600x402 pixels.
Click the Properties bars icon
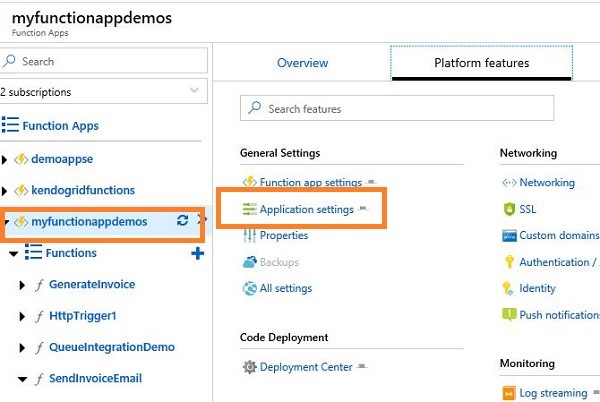(250, 236)
